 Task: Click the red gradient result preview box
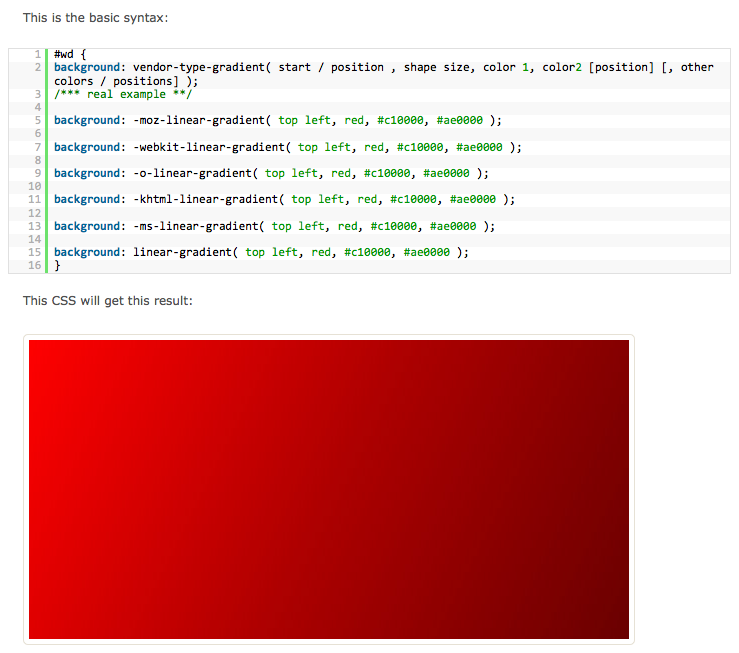[328, 489]
